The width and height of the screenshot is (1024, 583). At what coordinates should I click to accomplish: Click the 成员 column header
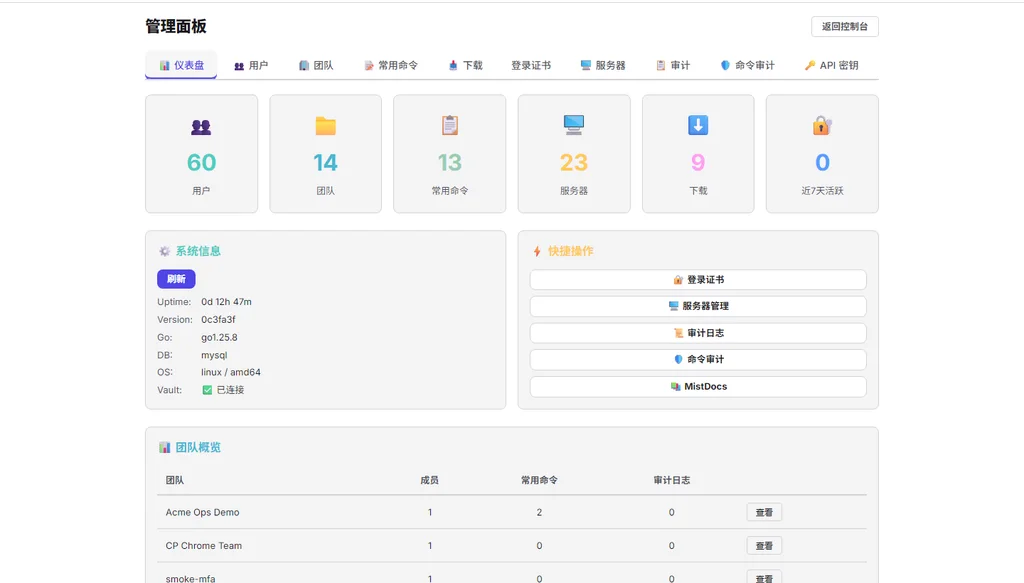point(430,480)
